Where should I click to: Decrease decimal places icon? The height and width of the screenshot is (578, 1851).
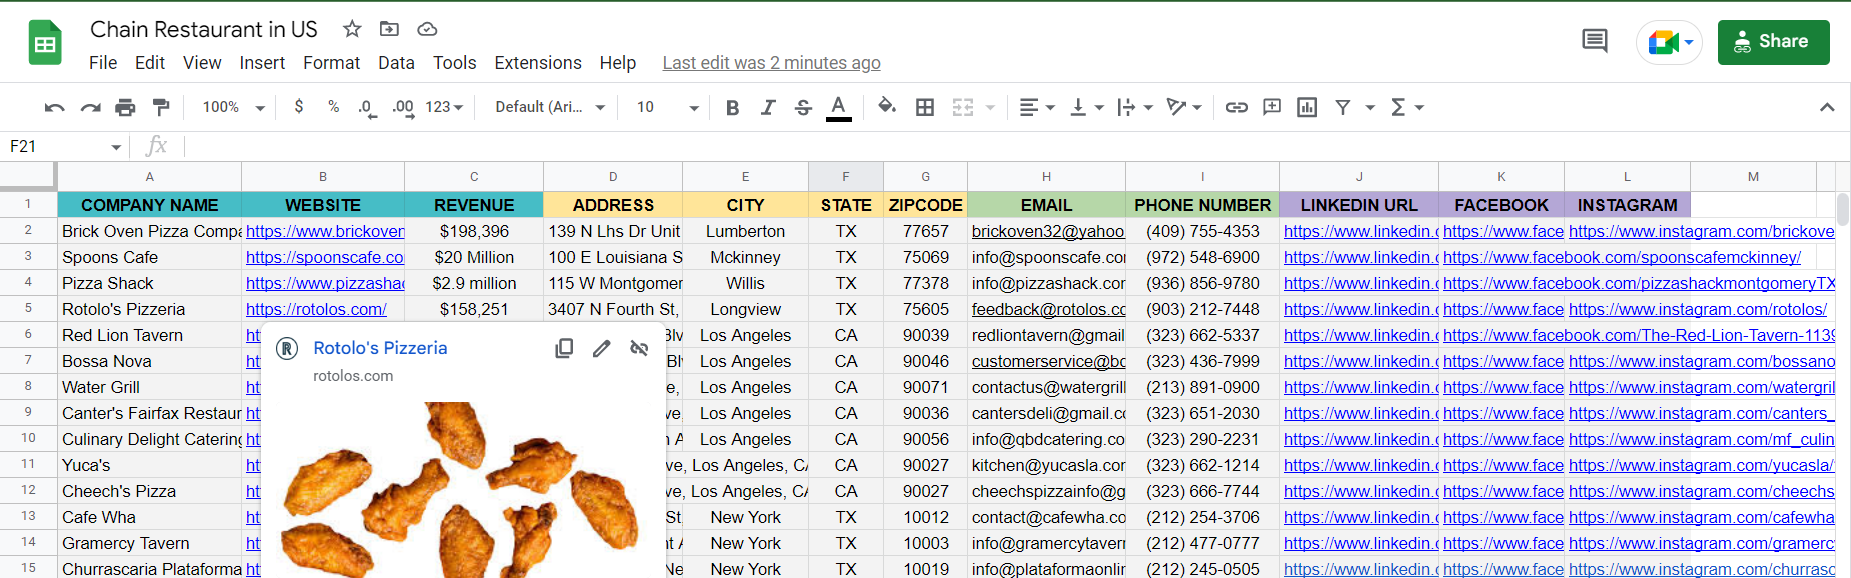coord(367,107)
